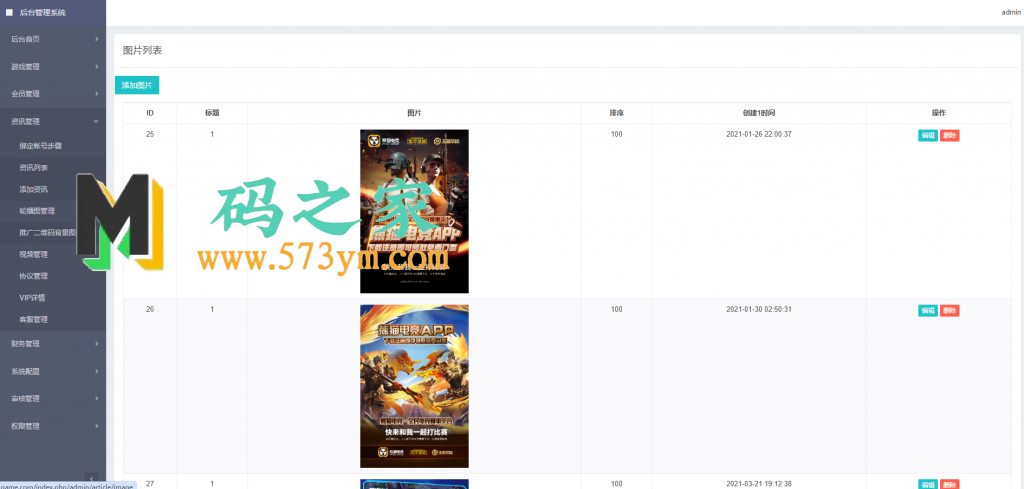The height and width of the screenshot is (489, 1024).
Task: Expand the 后台首页 menu chevron
Action: pos(97,39)
